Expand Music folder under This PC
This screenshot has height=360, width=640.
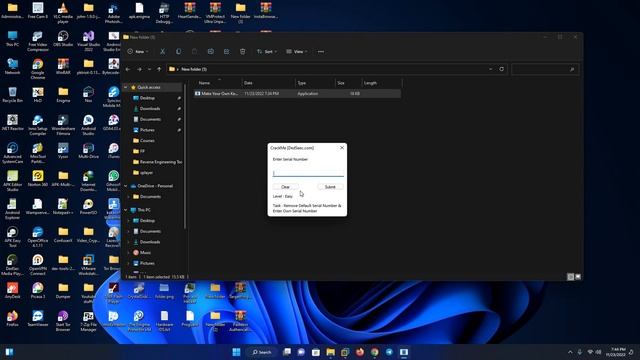(129, 253)
